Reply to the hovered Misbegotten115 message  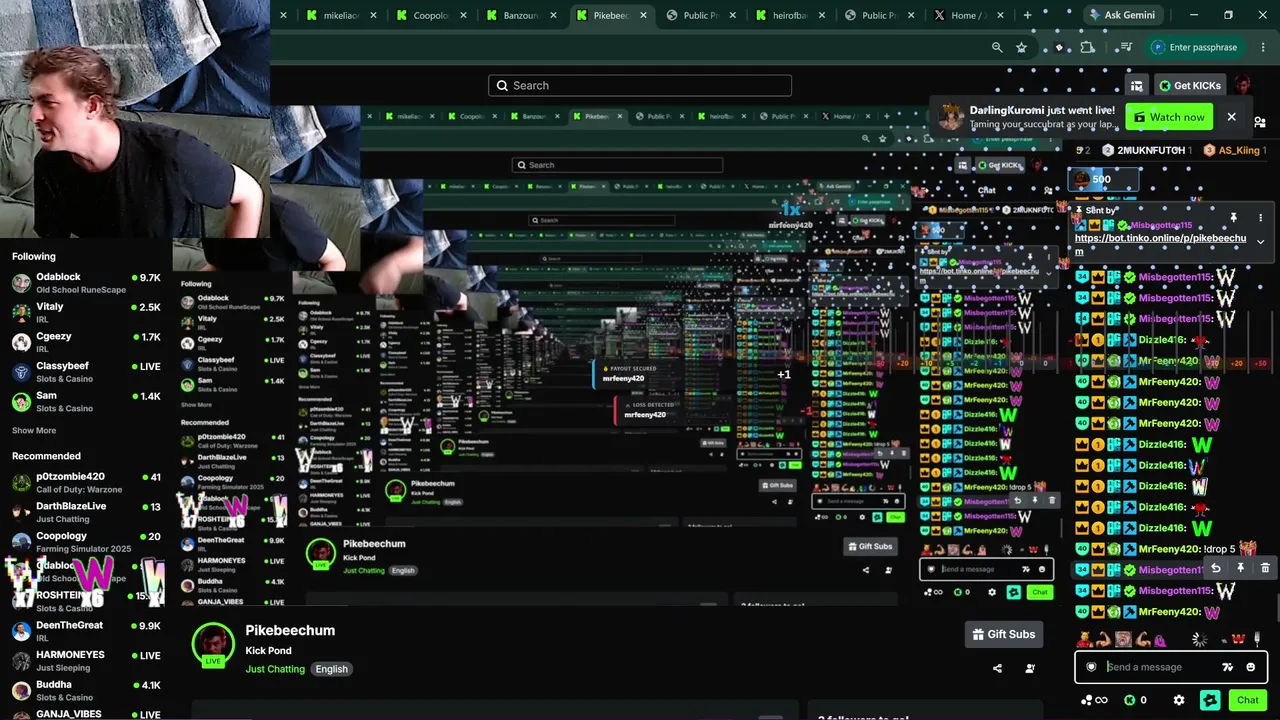pyautogui.click(x=1216, y=568)
